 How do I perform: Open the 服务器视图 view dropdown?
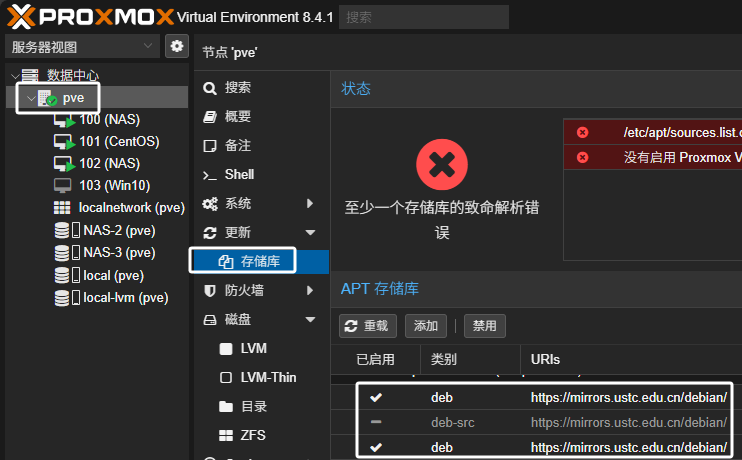coord(82,46)
